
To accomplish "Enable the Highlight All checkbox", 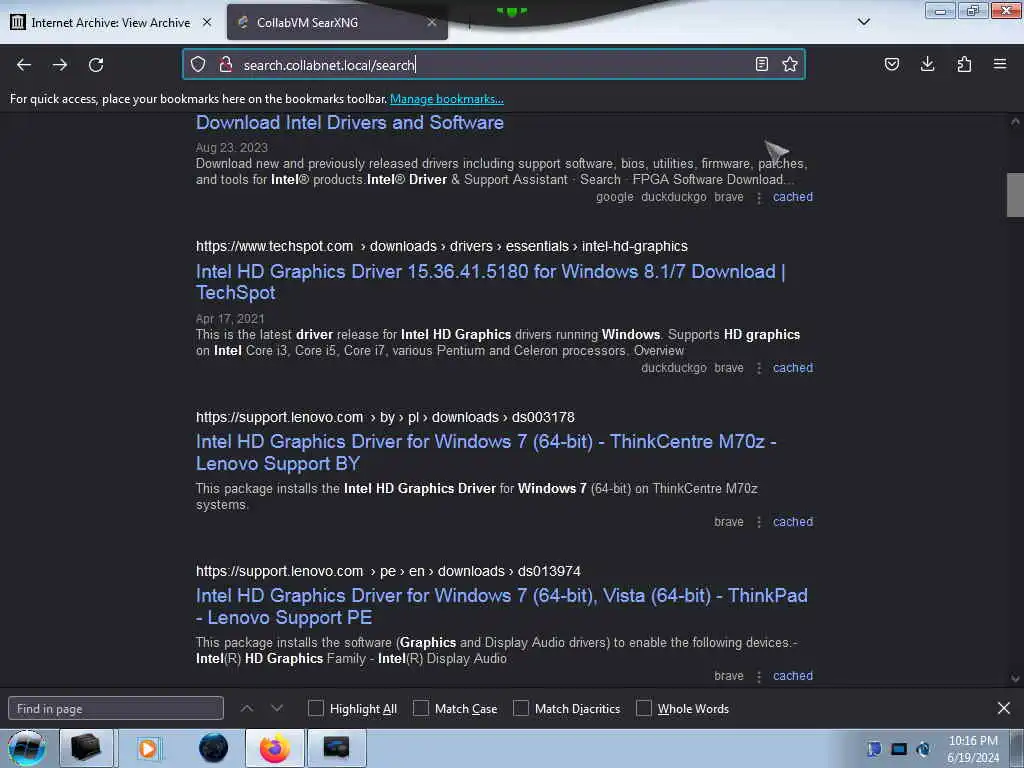I will coord(315,708).
